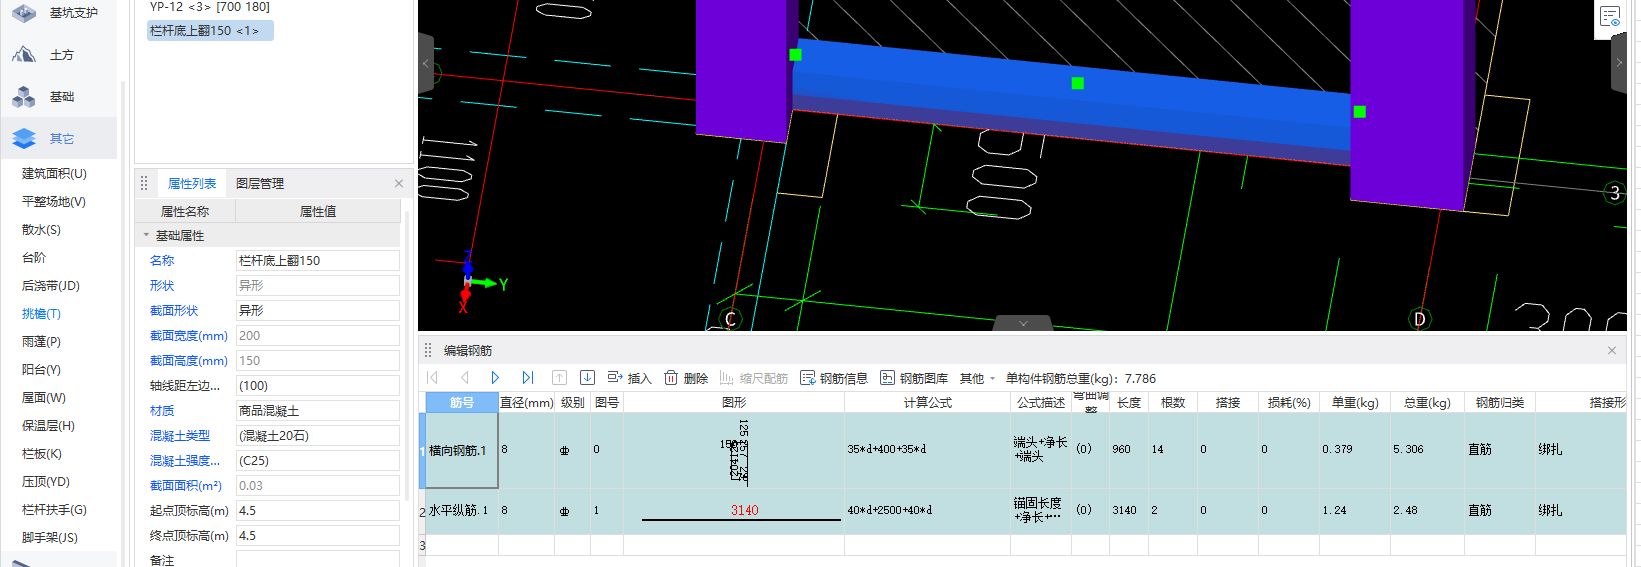The width and height of the screenshot is (1641, 567).
Task: Expand left panel via viewport arrow
Action: [426, 63]
